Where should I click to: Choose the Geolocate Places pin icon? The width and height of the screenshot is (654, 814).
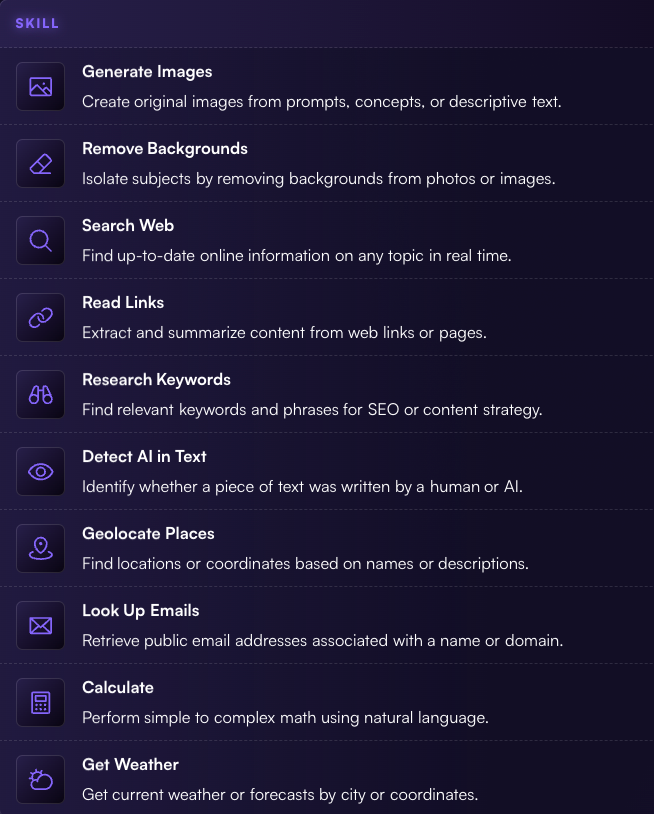40,548
